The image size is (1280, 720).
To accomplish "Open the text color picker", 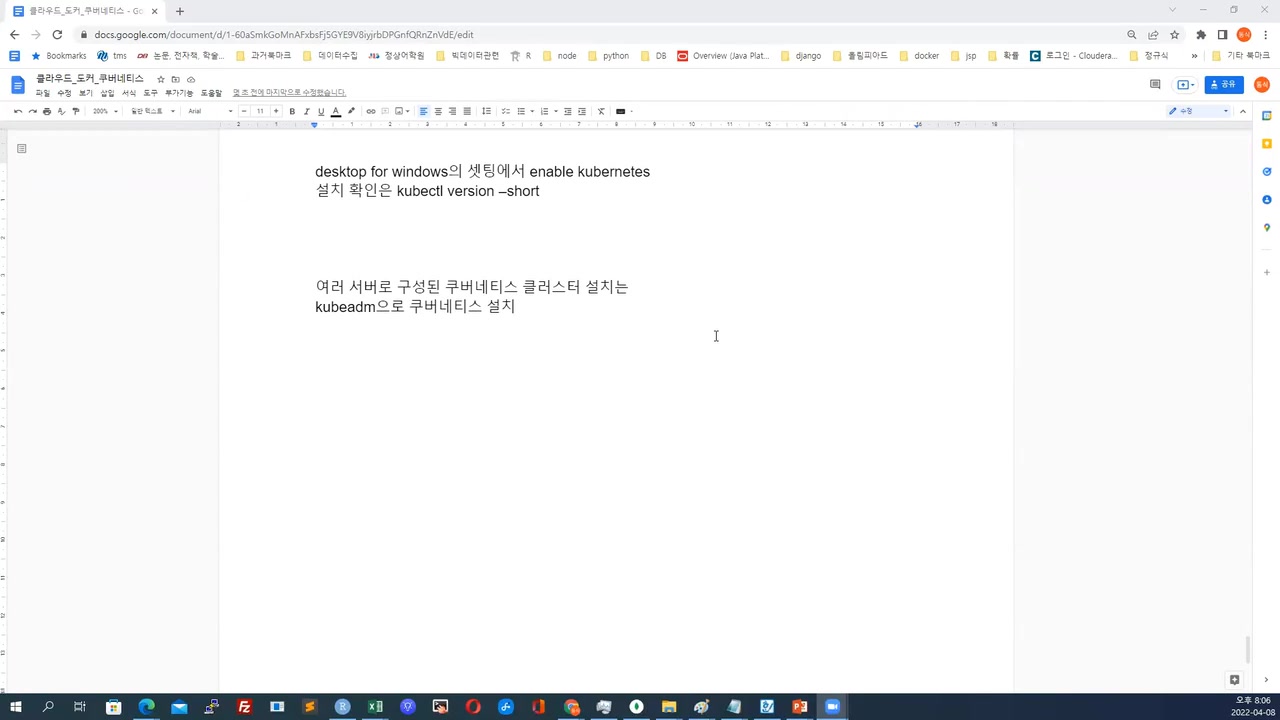I will tap(336, 111).
